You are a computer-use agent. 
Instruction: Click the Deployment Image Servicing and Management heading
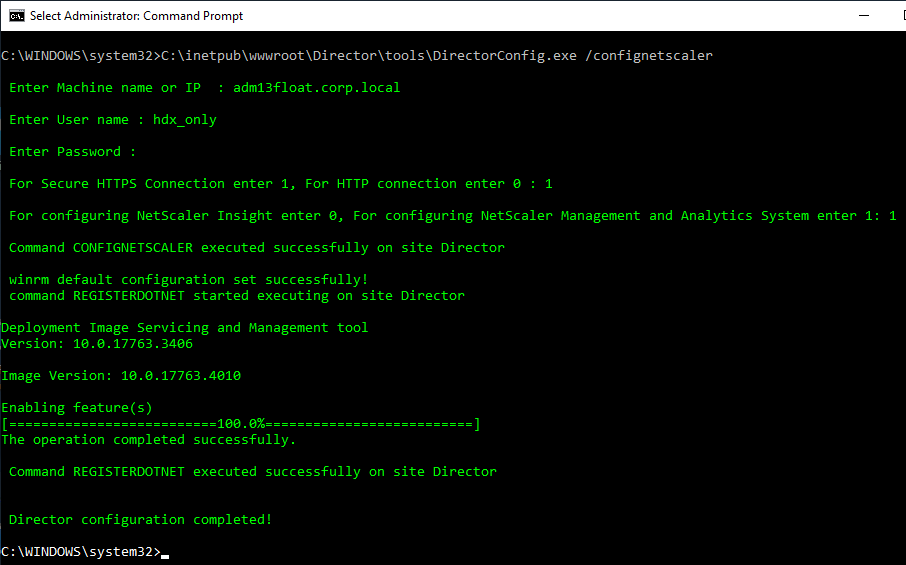click(x=184, y=328)
